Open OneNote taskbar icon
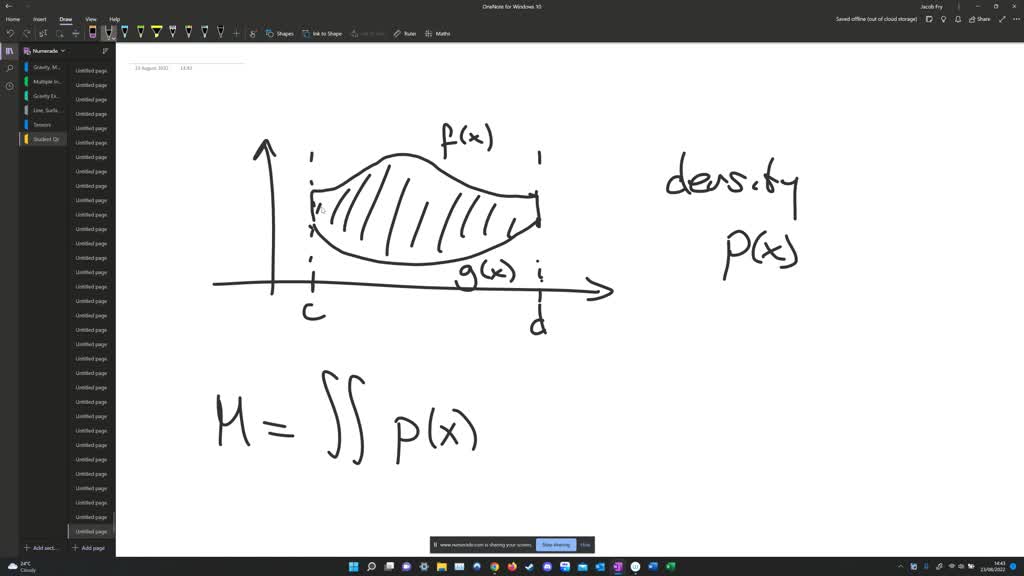1024x576 pixels. [x=618, y=566]
